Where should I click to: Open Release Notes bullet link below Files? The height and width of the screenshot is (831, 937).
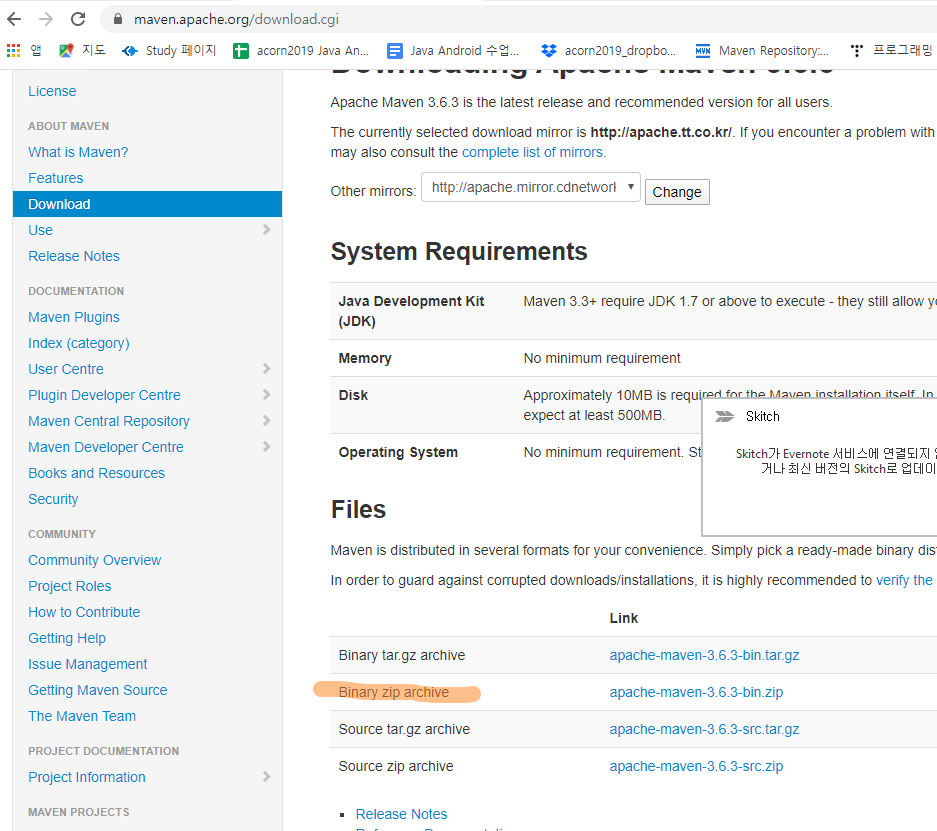tap(401, 814)
